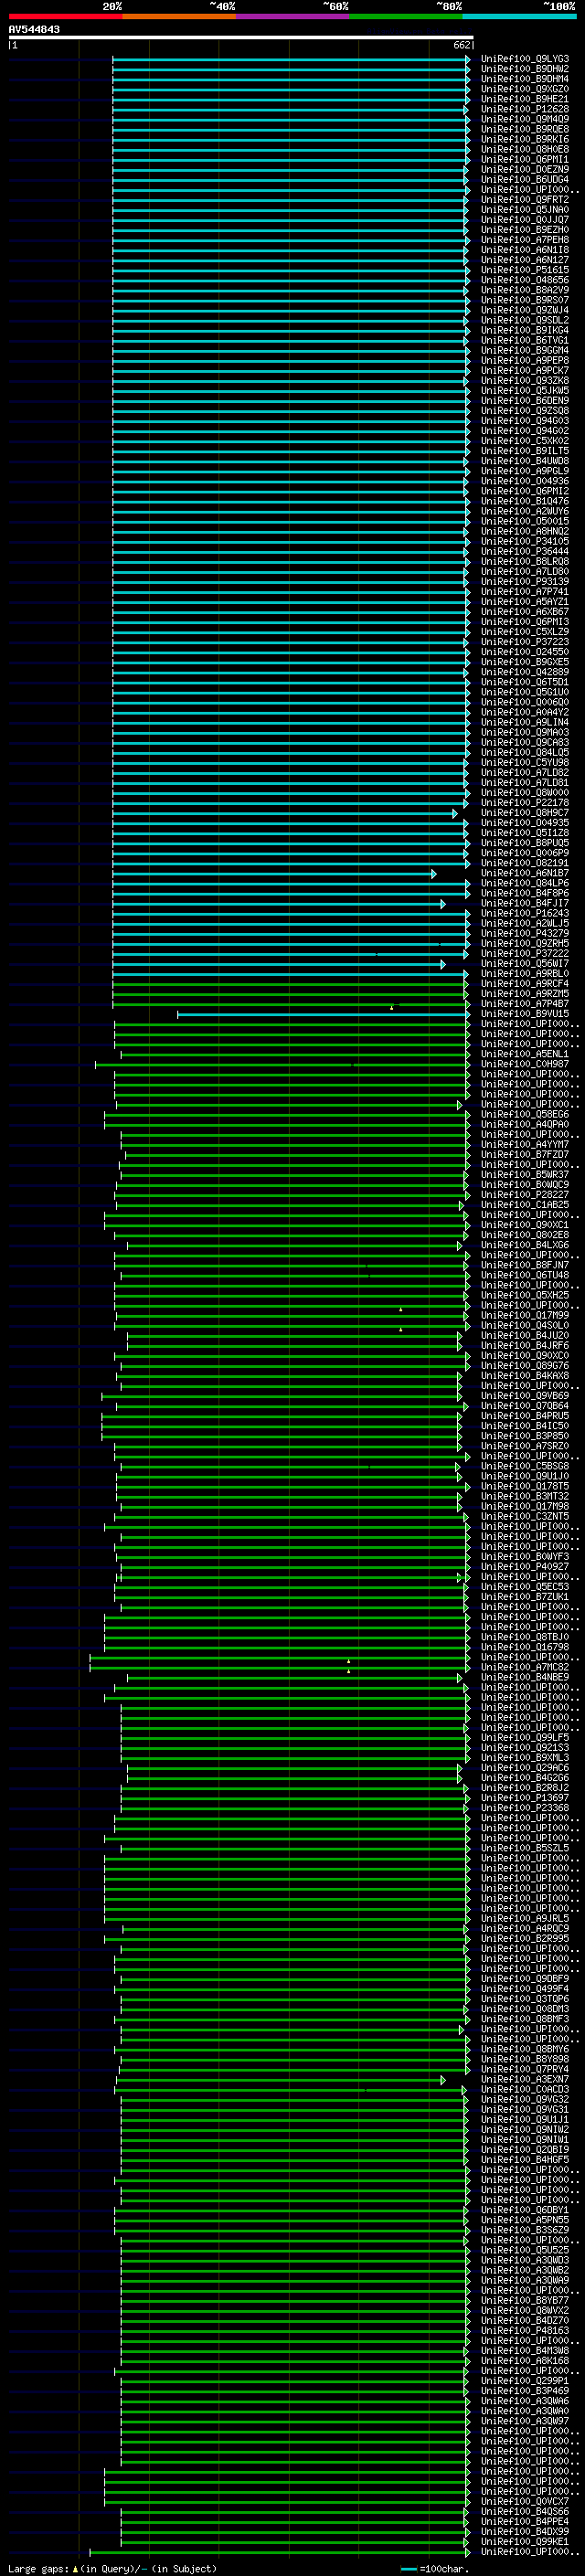The image size is (585, 2576).
Task: Open hit UniRef100_C5XK02
Action: [525, 441]
